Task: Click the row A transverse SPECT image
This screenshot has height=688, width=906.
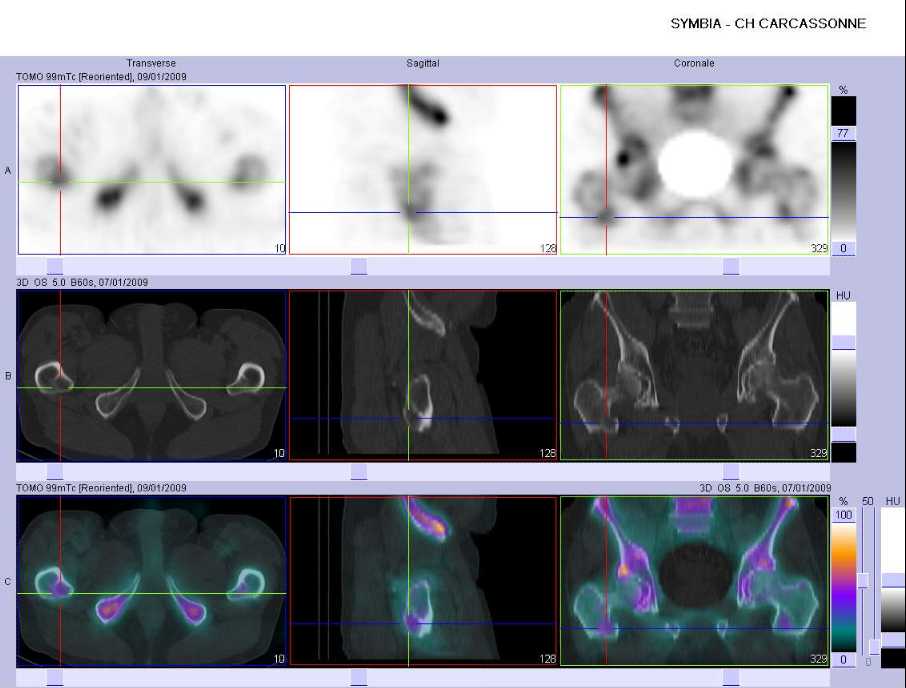Action: [152, 170]
